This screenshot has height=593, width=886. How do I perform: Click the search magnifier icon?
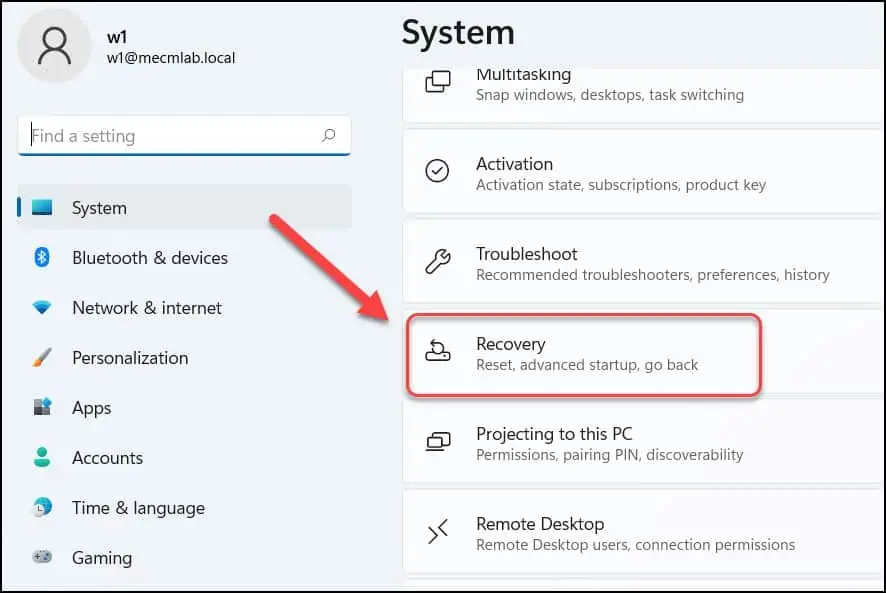pyautogui.click(x=329, y=136)
